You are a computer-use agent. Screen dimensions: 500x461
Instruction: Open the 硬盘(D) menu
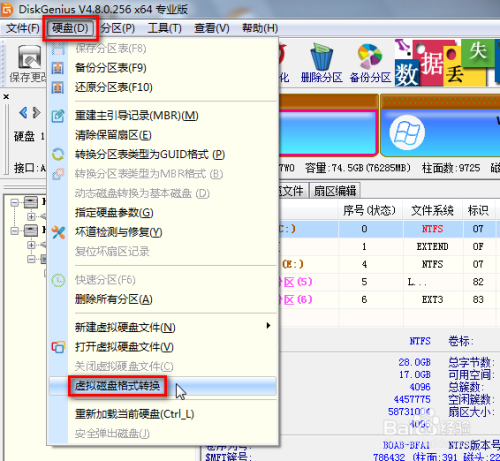pyautogui.click(x=70, y=28)
